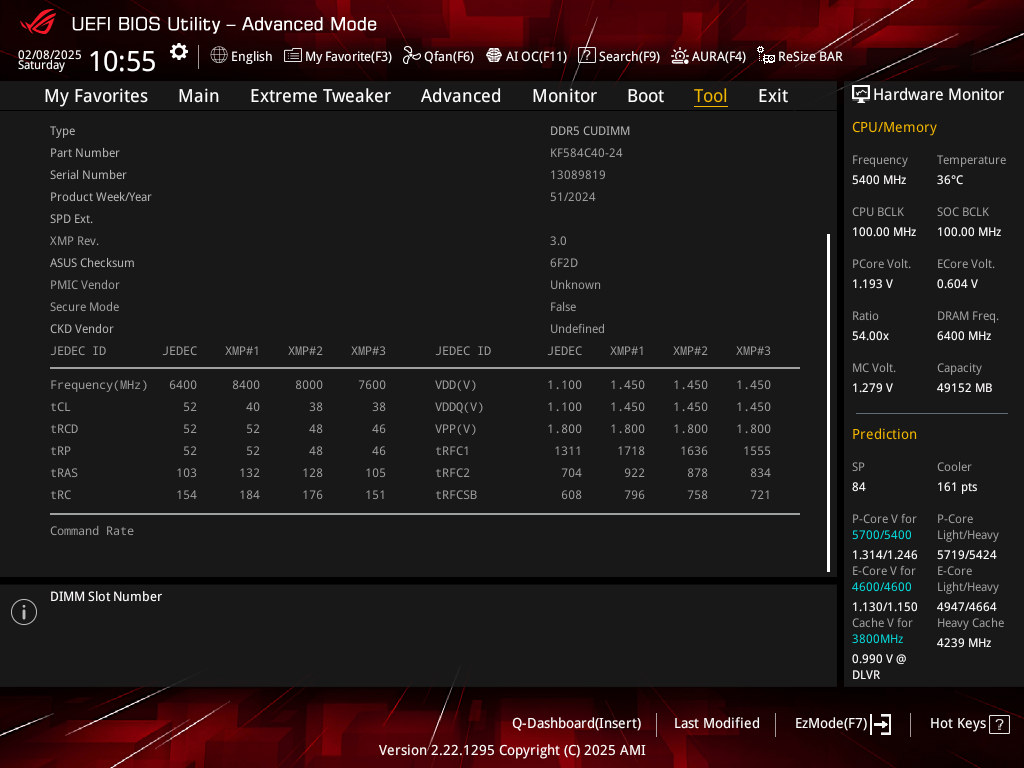
Task: Click XMP#1 frequency value 8400
Action: click(246, 385)
